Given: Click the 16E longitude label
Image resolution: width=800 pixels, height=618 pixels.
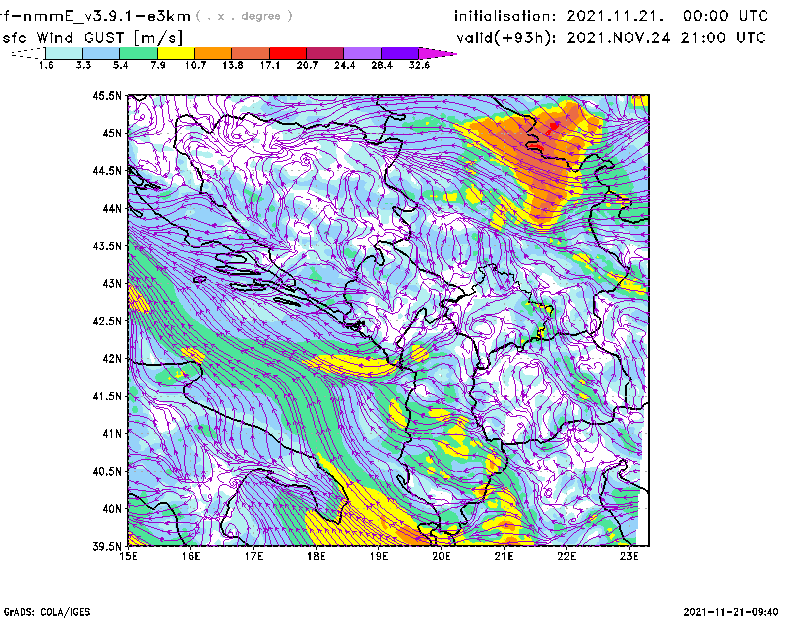Looking at the screenshot, I should click(191, 556).
